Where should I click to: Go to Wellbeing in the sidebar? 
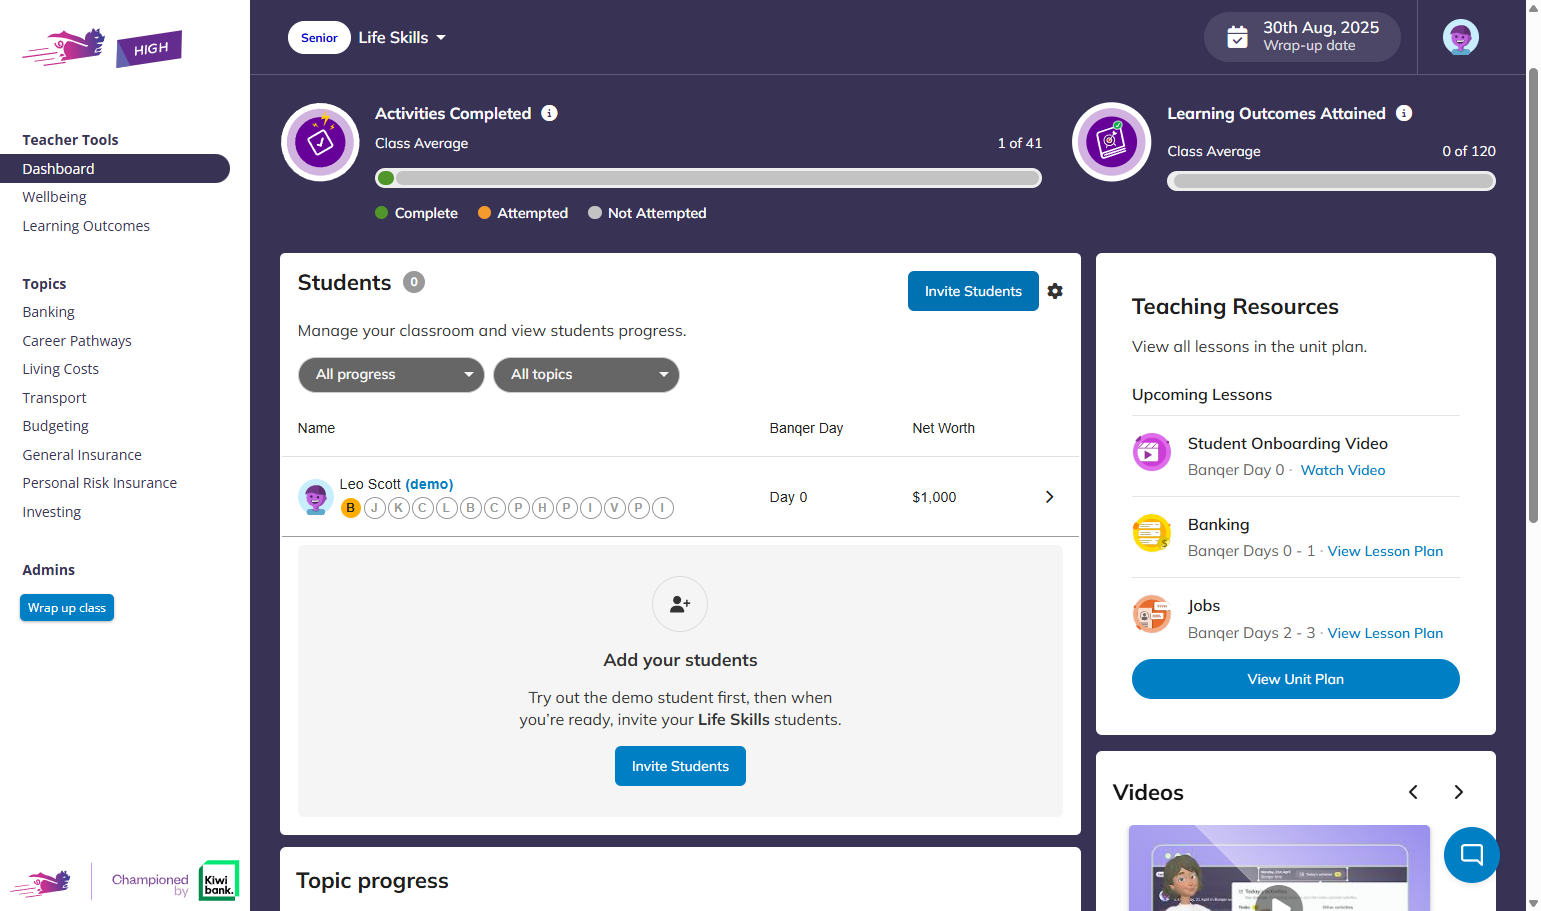coord(55,197)
